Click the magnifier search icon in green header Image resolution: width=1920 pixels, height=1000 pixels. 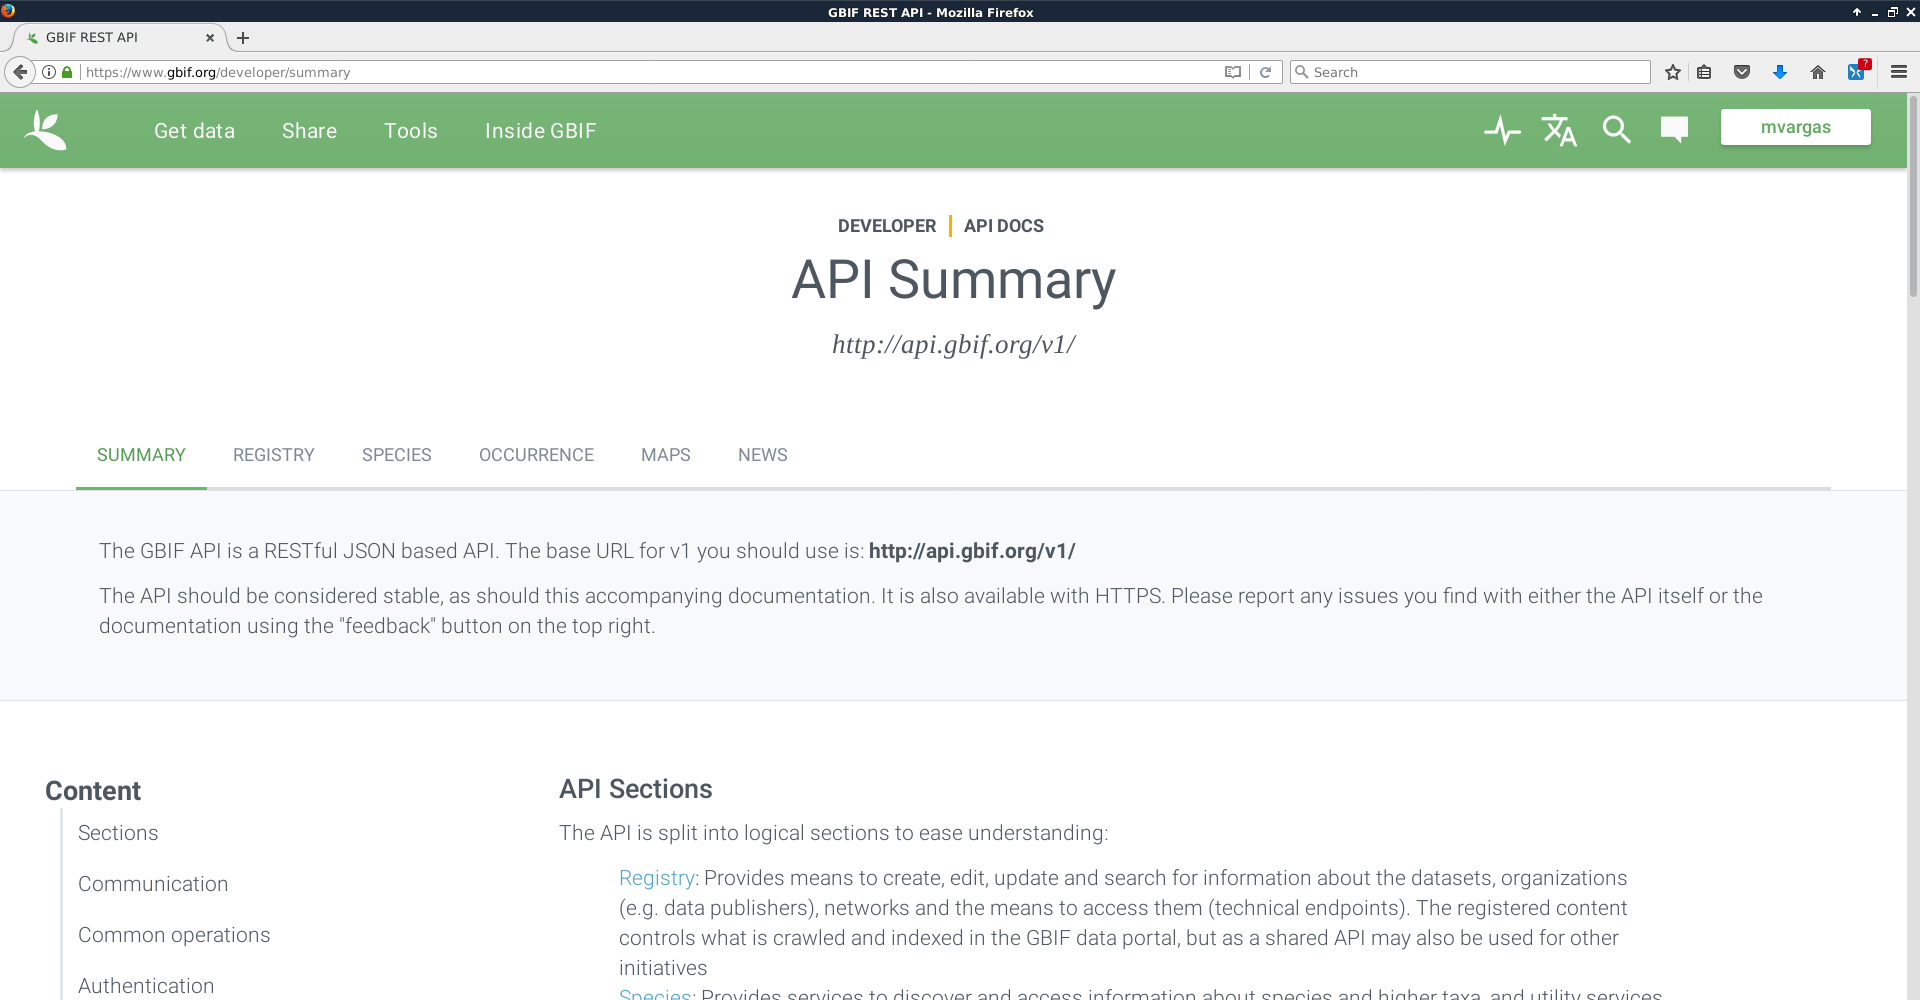(x=1616, y=130)
